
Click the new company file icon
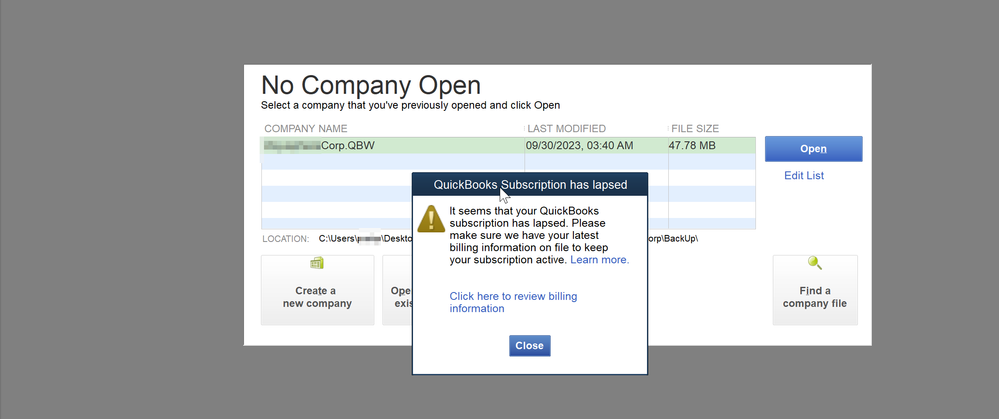[317, 263]
